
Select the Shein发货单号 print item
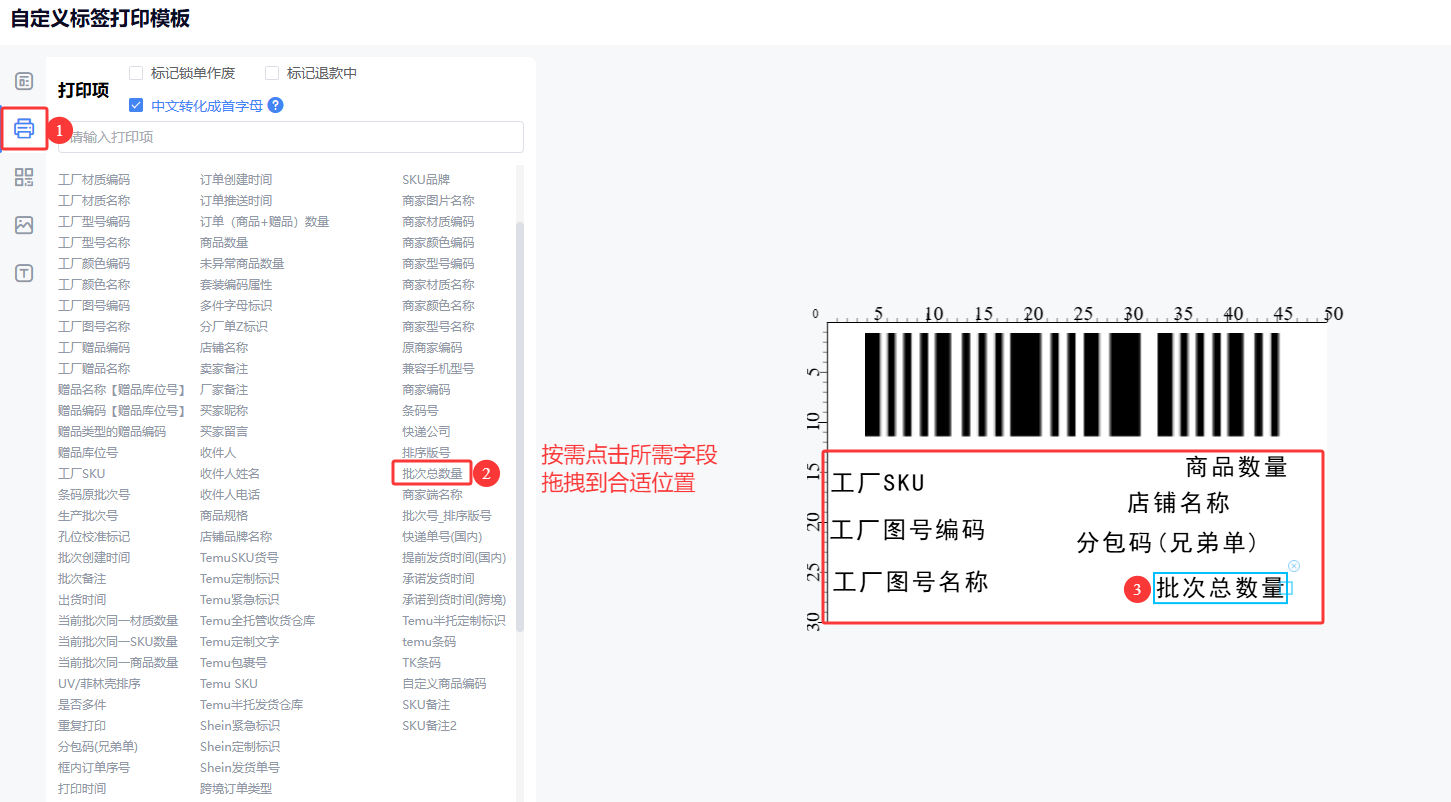tap(240, 768)
